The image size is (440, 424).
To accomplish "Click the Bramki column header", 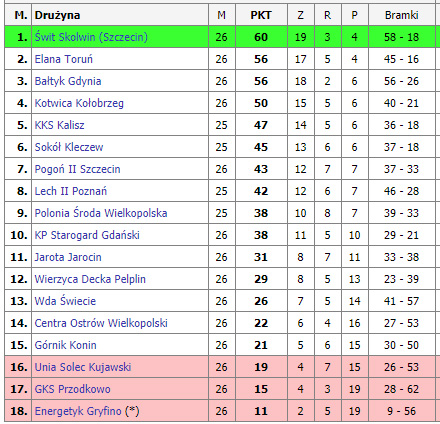I will click(x=401, y=15).
